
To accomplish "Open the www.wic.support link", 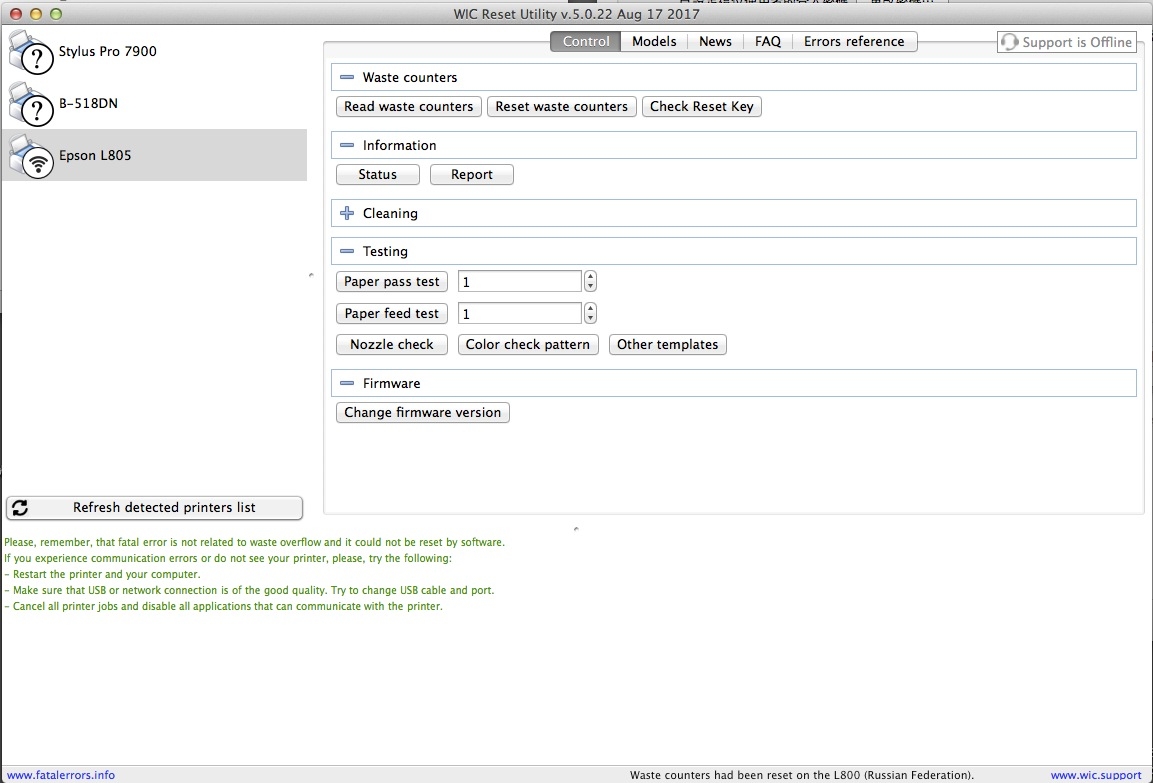I will pyautogui.click(x=1096, y=775).
